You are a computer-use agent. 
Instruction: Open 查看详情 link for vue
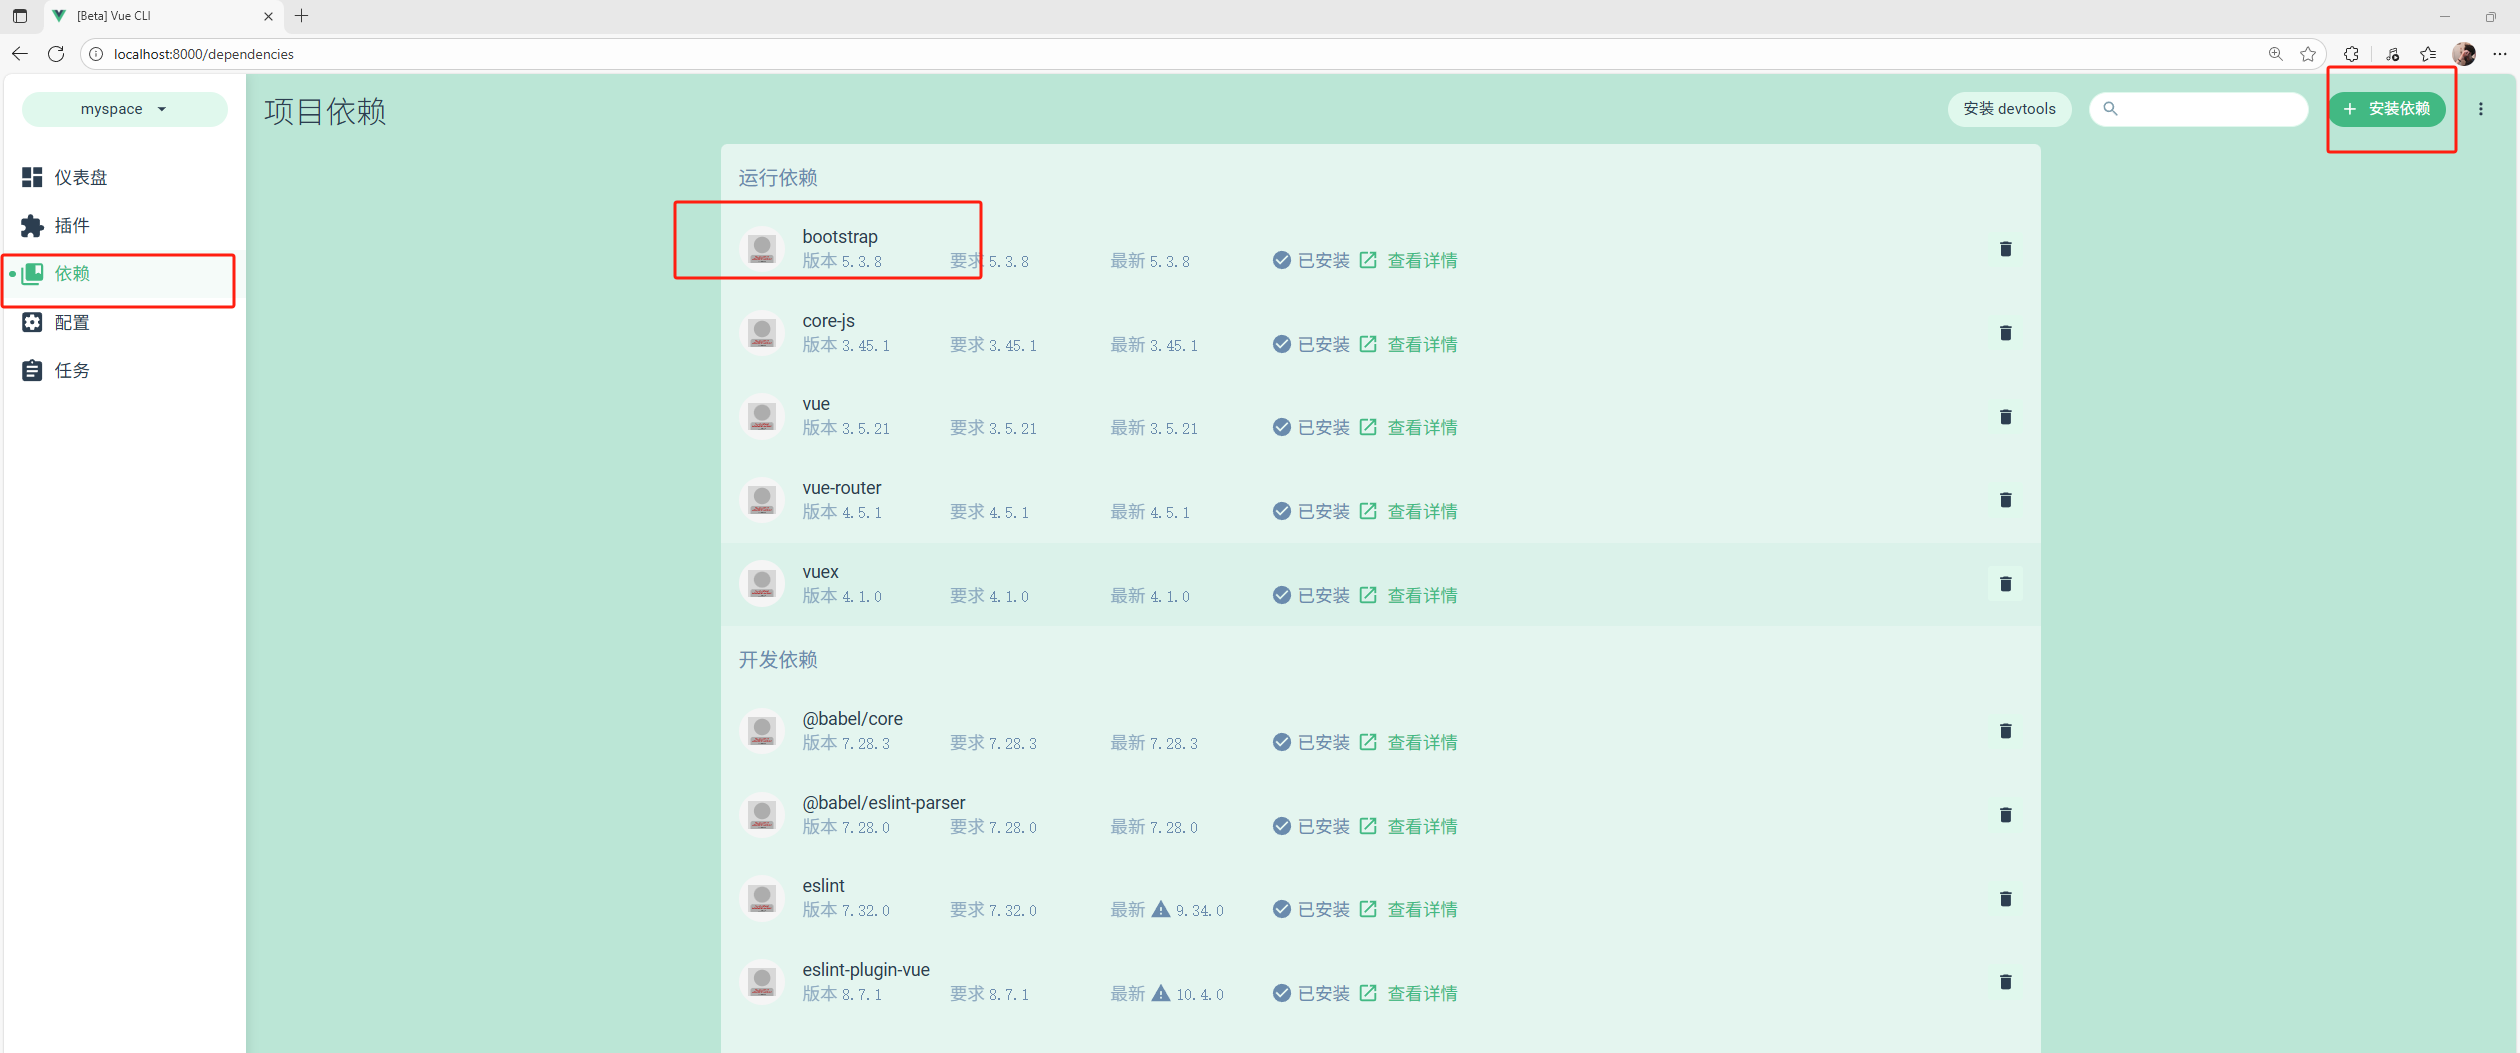point(1409,428)
